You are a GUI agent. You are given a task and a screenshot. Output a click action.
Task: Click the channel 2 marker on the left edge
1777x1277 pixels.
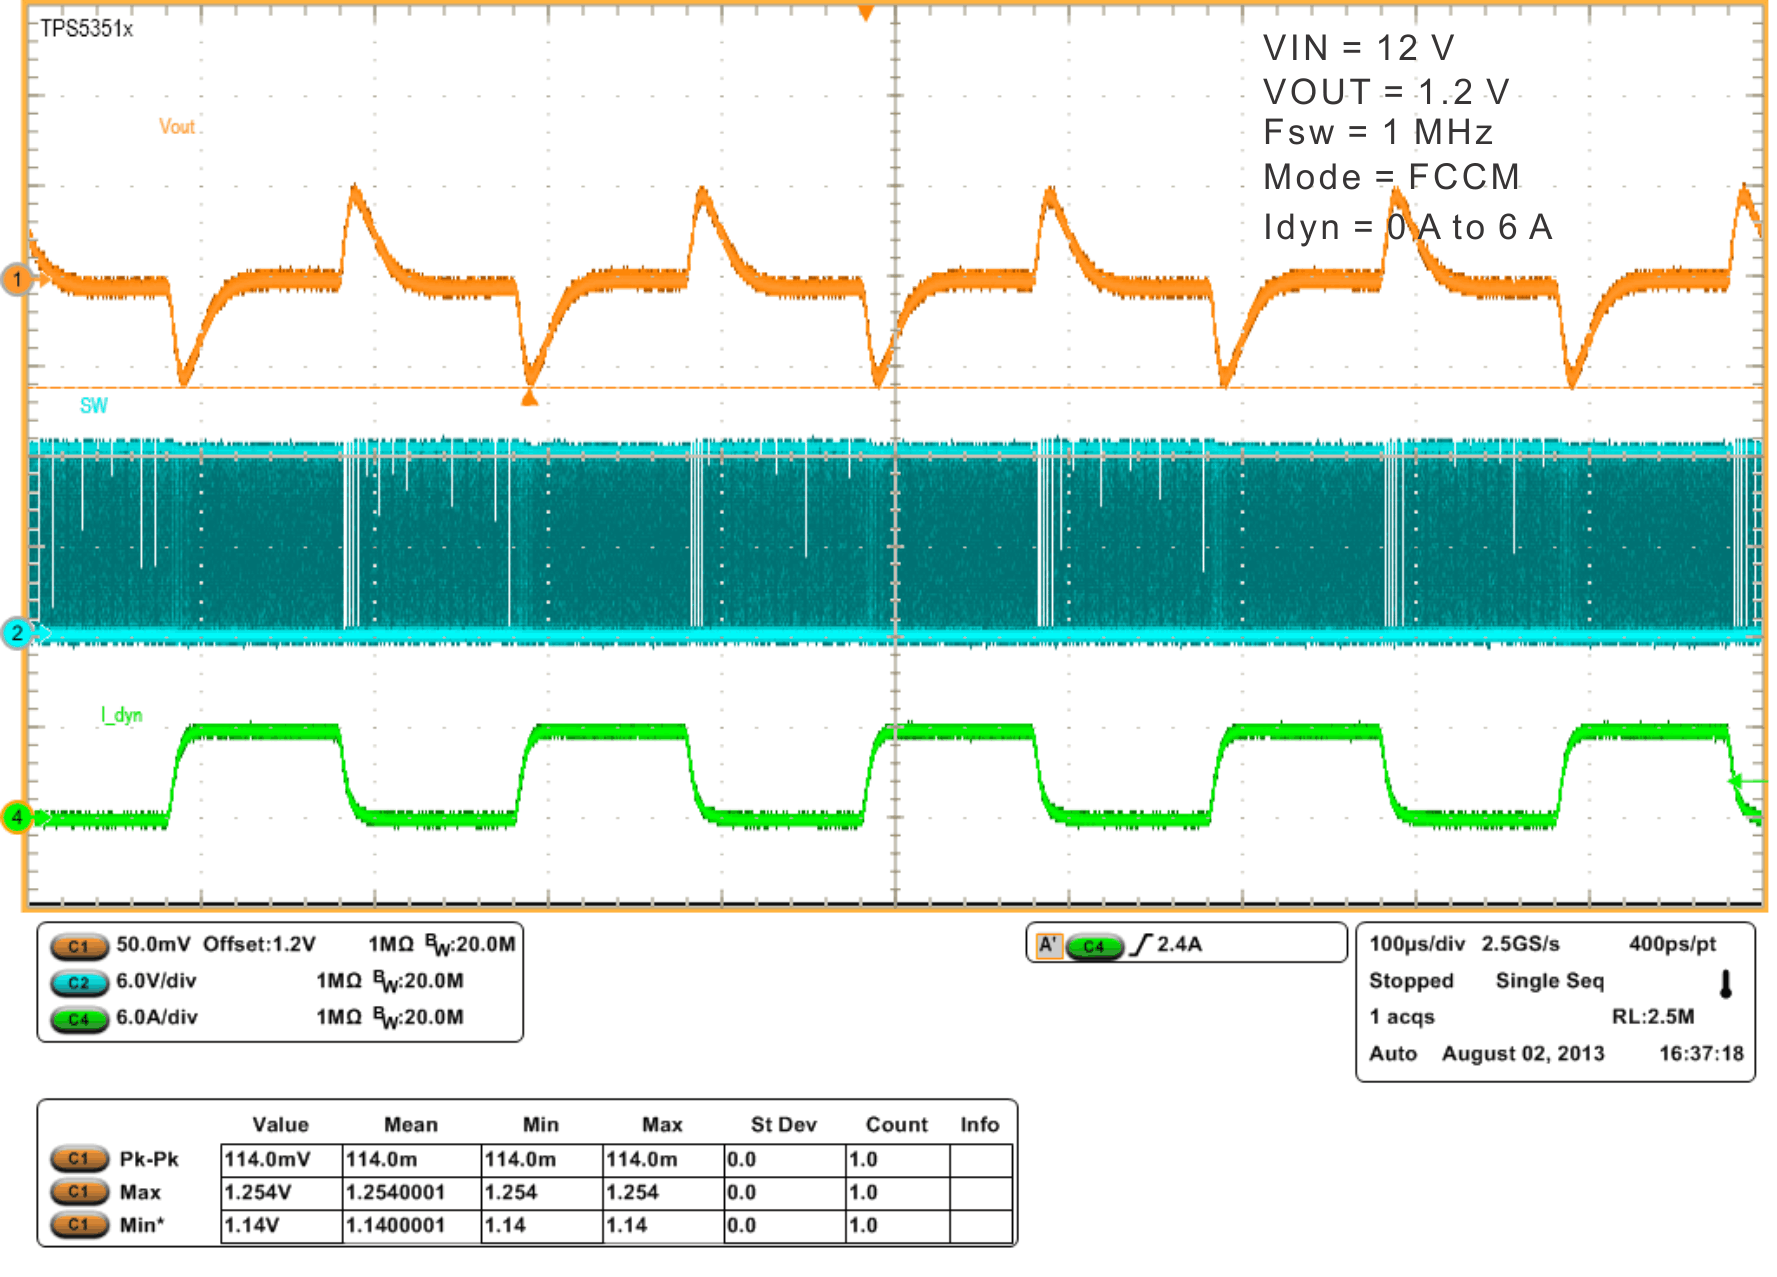click(x=16, y=633)
